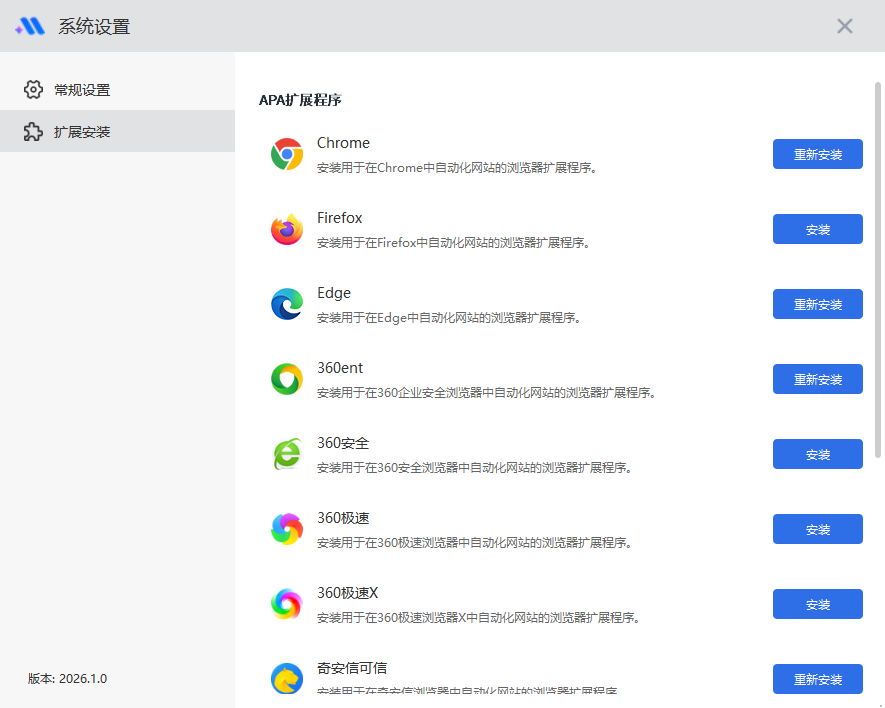Click the Chrome title text
Viewport: 885px width, 708px height.
click(x=343, y=143)
